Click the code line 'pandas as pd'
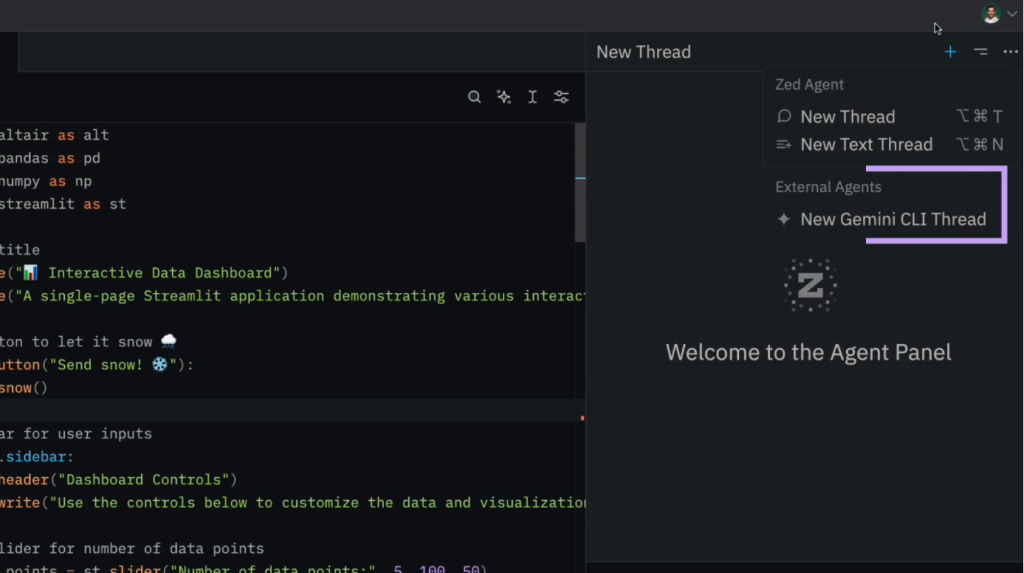 (50, 158)
